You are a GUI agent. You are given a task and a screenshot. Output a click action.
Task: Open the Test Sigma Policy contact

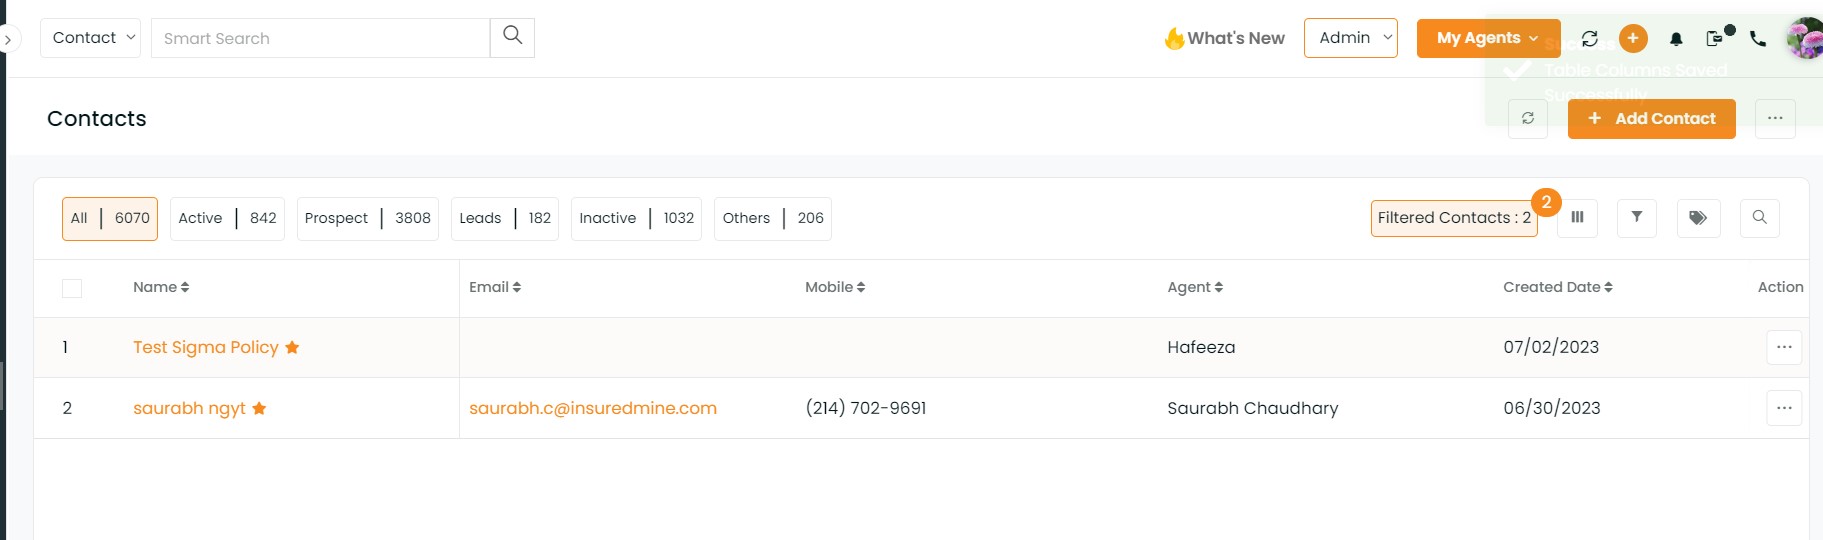pyautogui.click(x=206, y=347)
